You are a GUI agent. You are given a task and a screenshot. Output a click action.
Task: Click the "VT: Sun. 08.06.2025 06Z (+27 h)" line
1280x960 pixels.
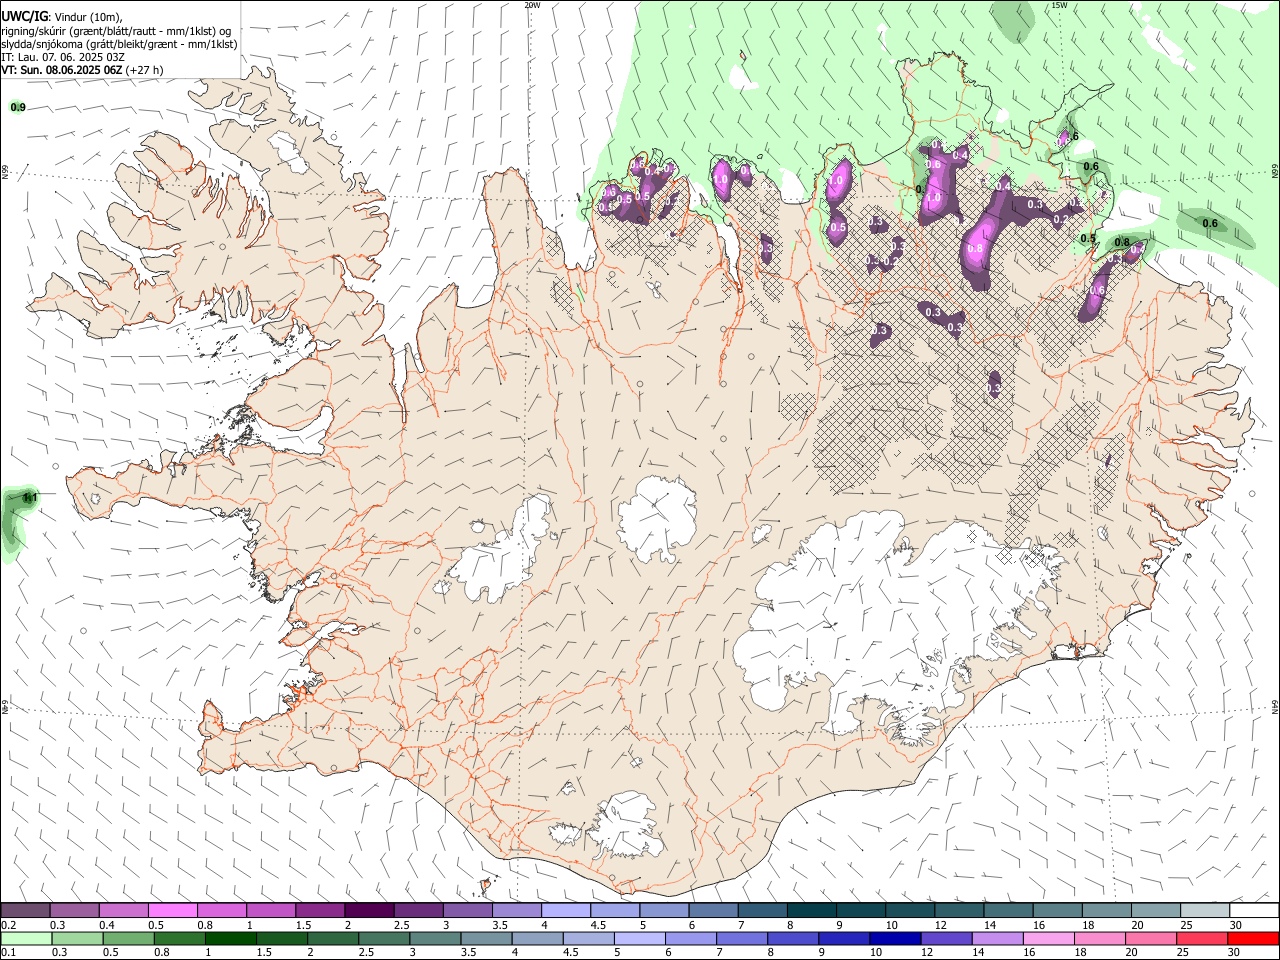(x=82, y=70)
